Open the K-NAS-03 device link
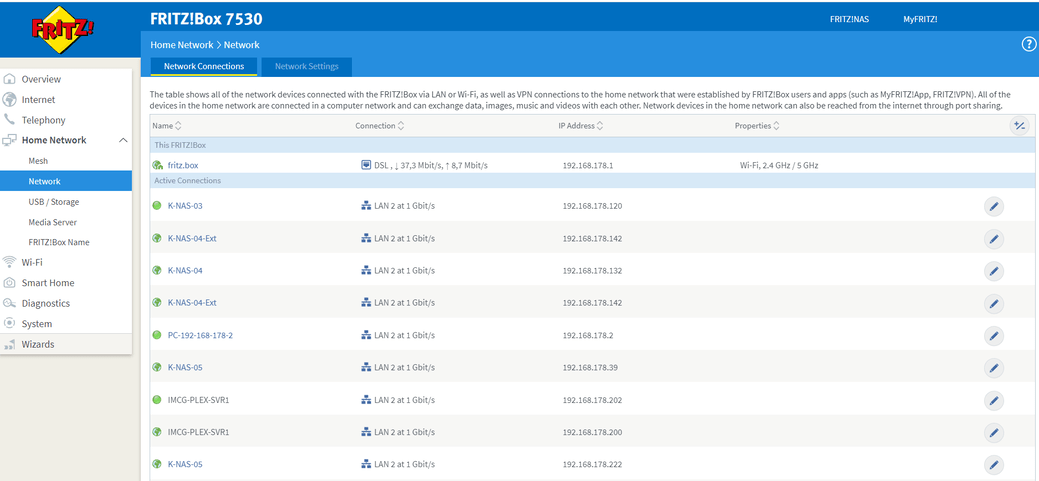Screen dimensions: 1039x481 point(185,206)
